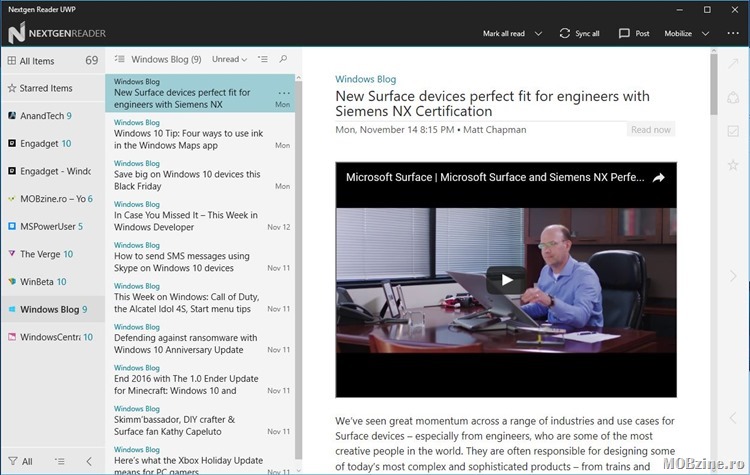Viewport: 750px width, 475px height.
Task: Click the share icon in right sidebar
Action: pos(732,98)
